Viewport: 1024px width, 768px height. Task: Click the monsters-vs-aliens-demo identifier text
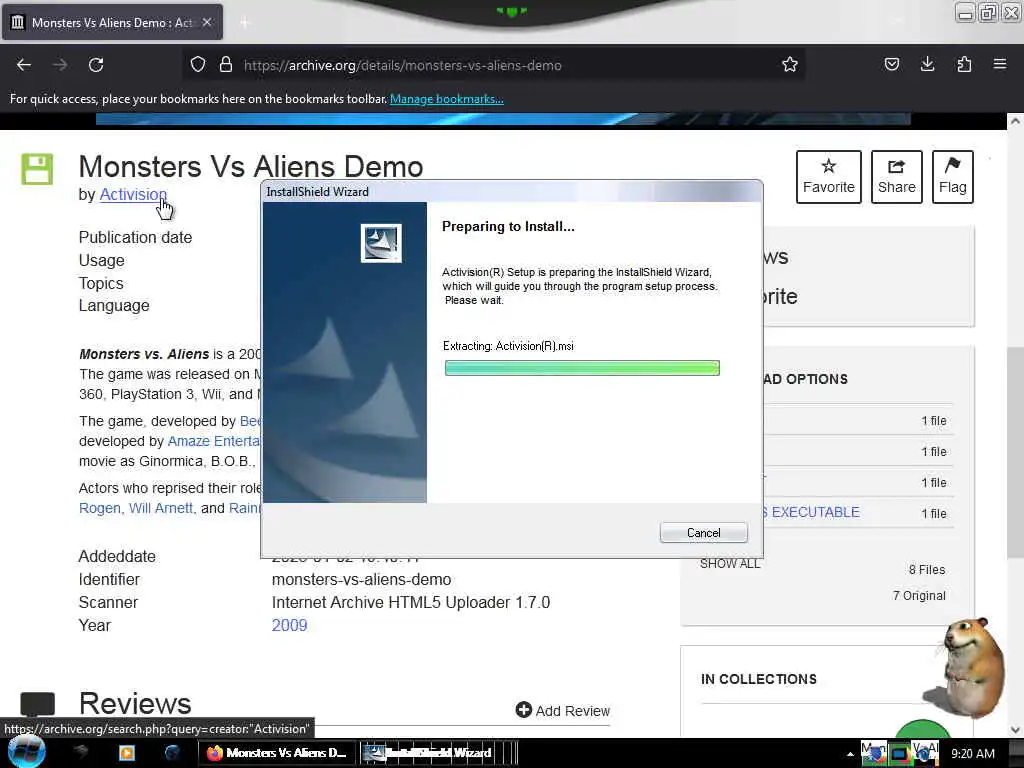coord(361,579)
